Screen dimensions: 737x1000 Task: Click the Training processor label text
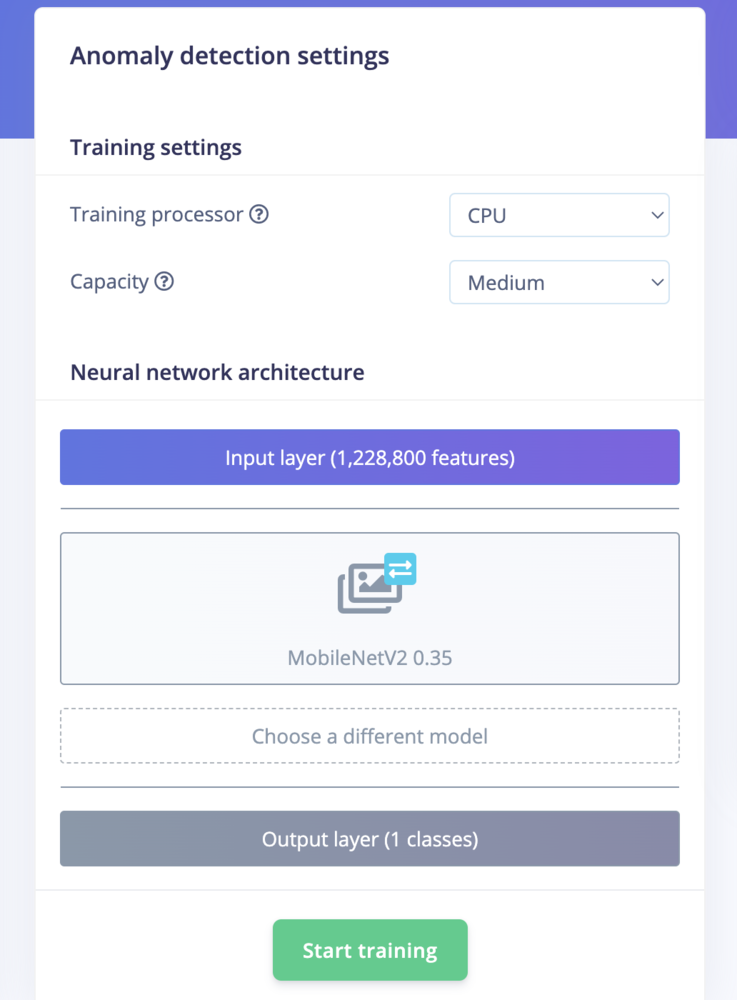(x=157, y=215)
